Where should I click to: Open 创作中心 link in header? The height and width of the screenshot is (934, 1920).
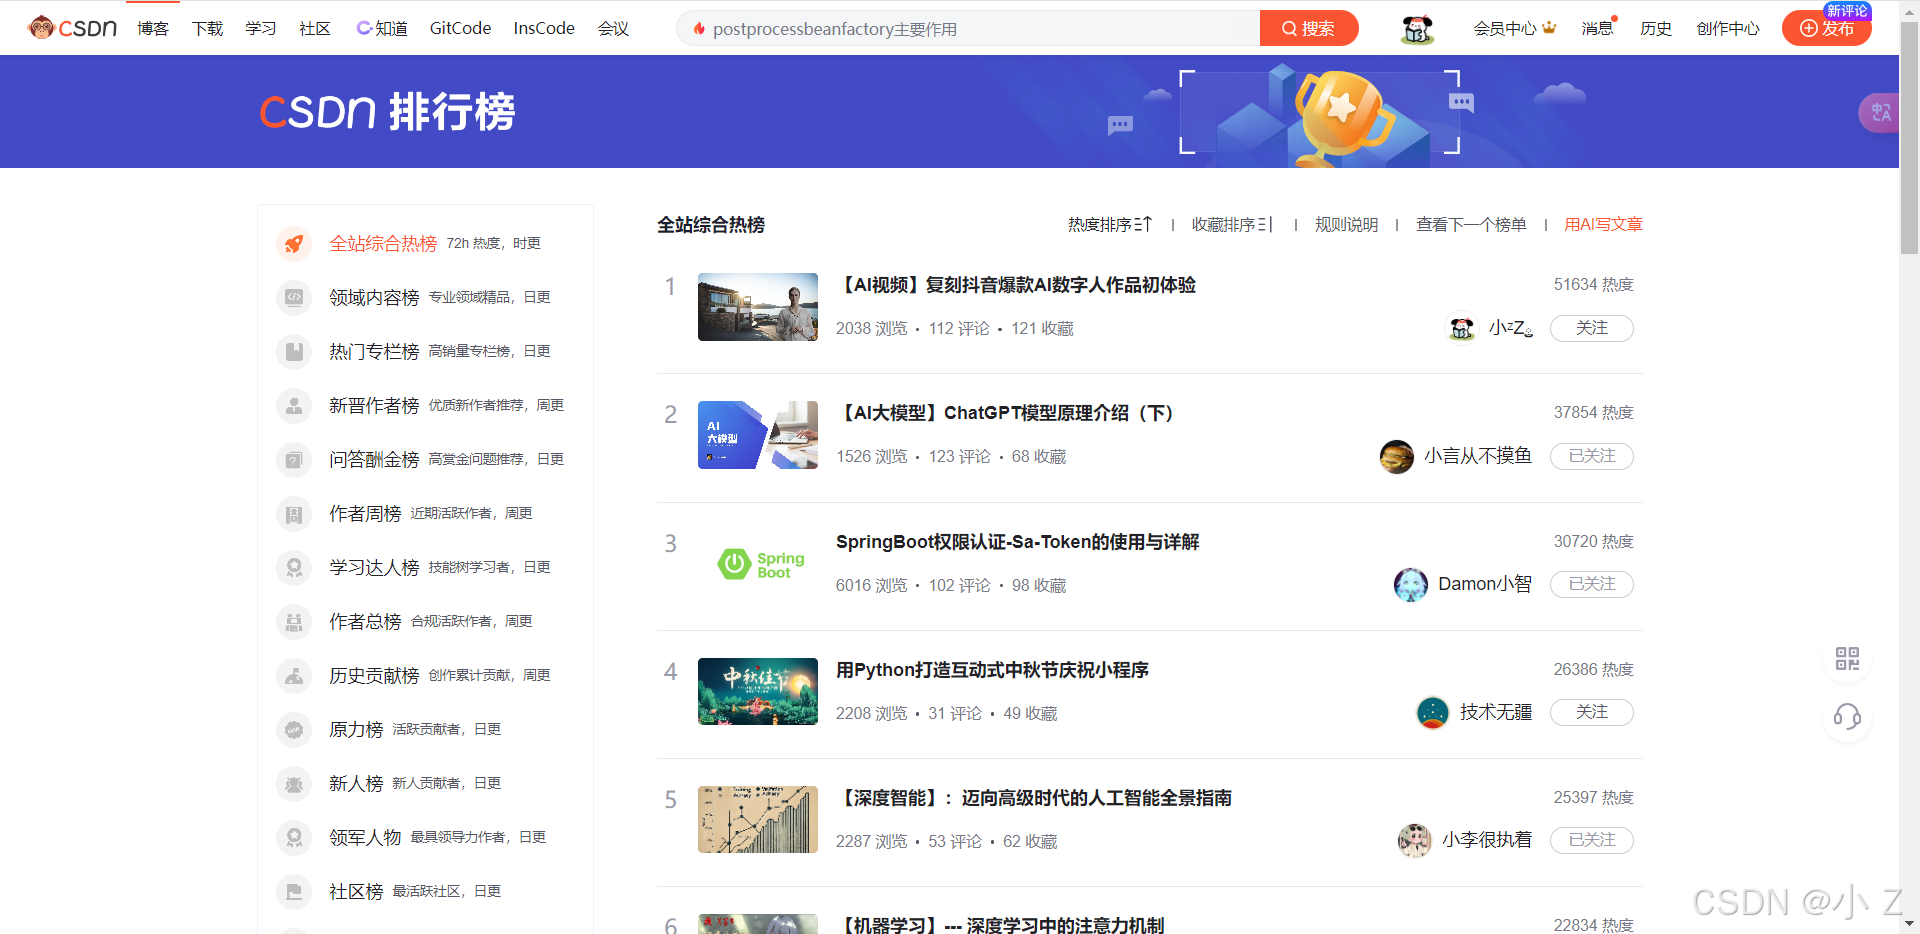(x=1728, y=29)
